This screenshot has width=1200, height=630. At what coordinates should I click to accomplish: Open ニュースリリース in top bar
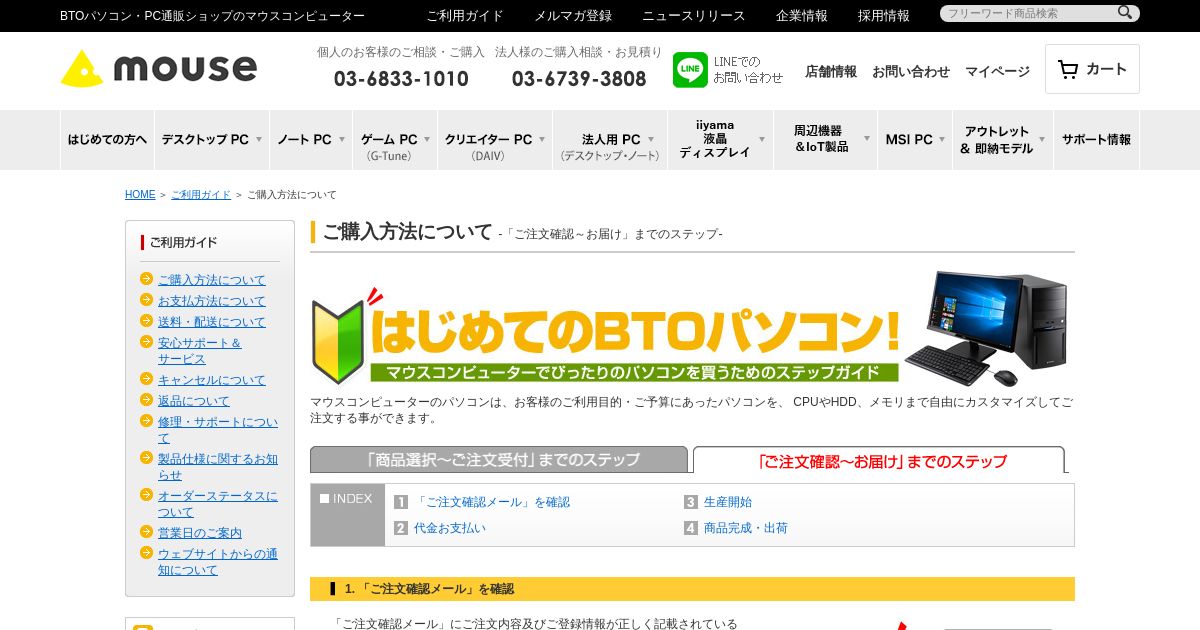[694, 16]
